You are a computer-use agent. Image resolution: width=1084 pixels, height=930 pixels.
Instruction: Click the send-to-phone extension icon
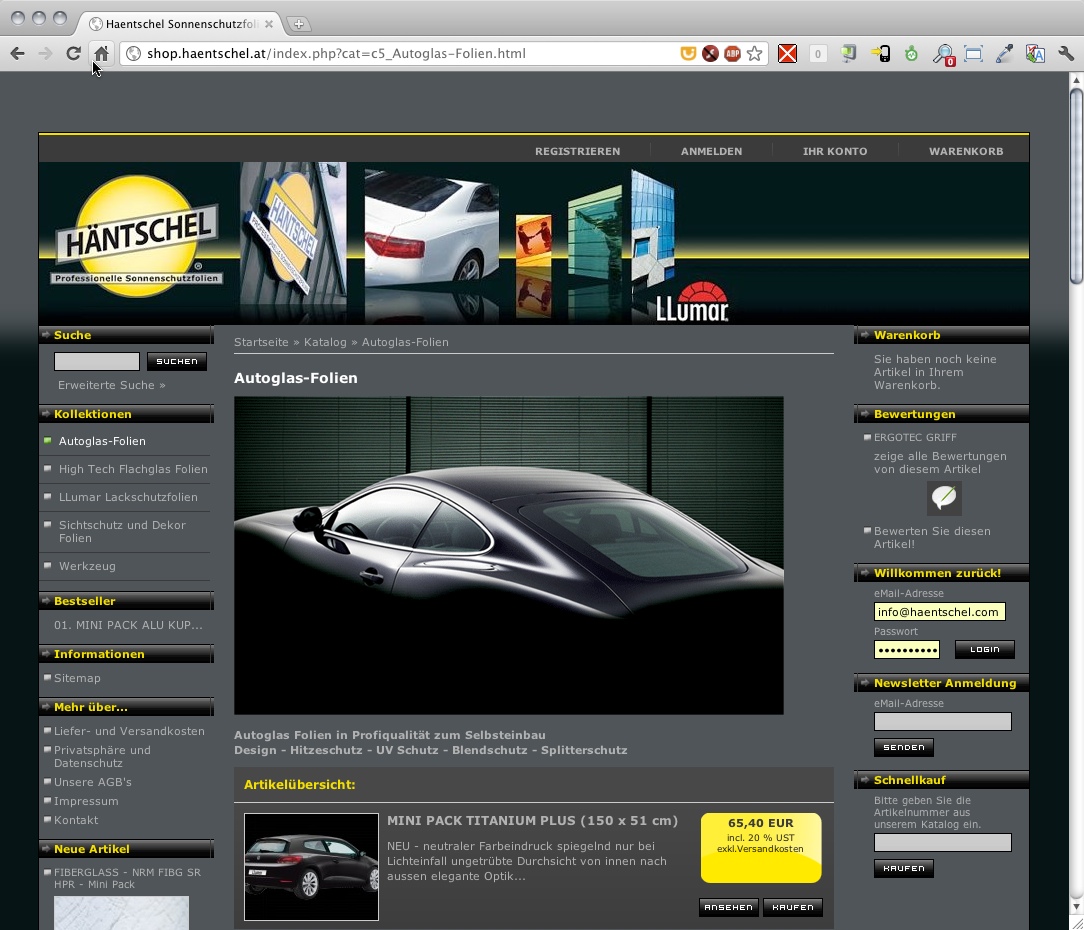tap(880, 53)
